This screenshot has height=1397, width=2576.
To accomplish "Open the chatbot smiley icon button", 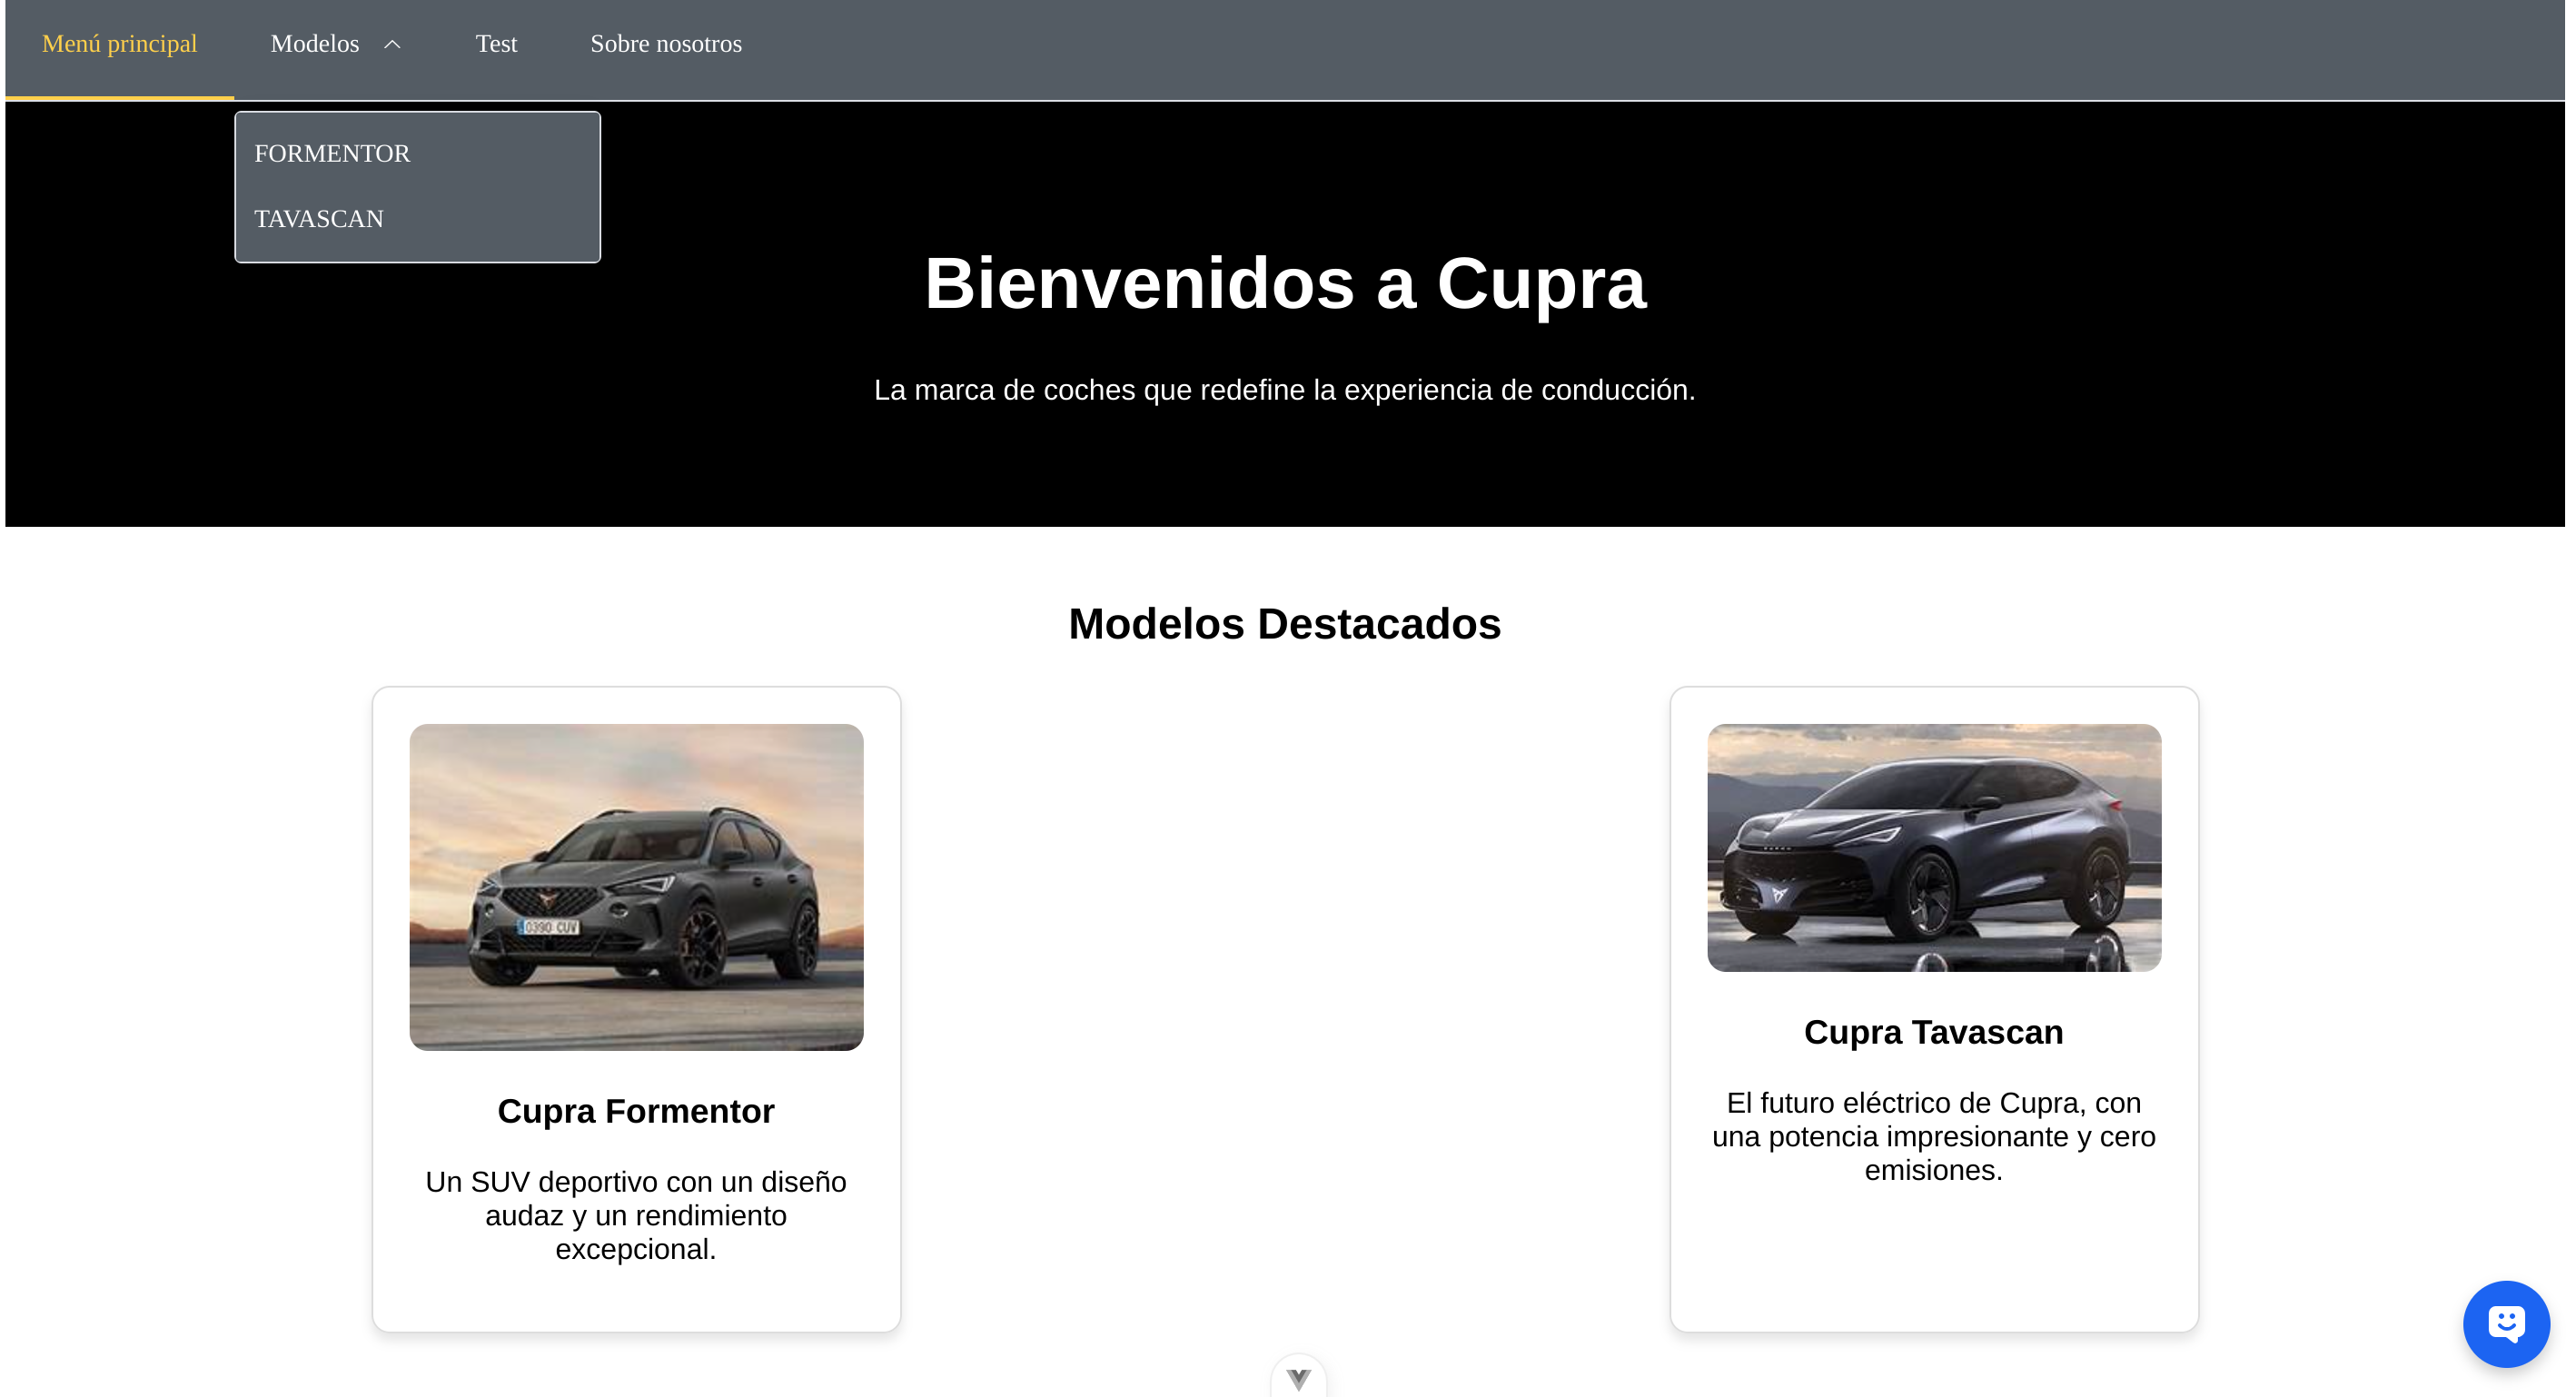I will [2505, 1323].
